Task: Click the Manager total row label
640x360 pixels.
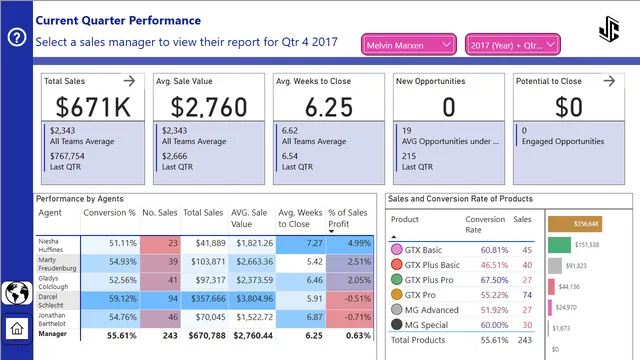Action: (52, 334)
